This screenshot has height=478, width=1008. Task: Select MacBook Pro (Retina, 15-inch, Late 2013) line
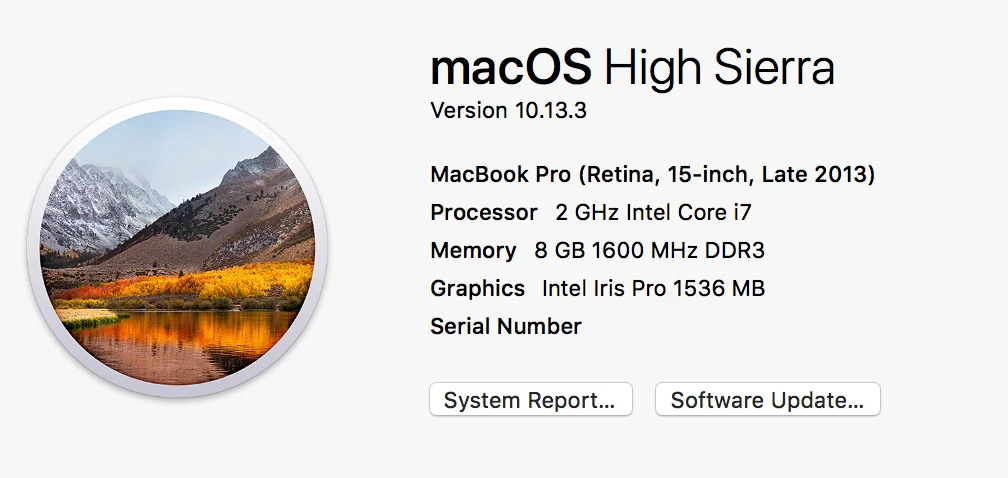point(652,175)
